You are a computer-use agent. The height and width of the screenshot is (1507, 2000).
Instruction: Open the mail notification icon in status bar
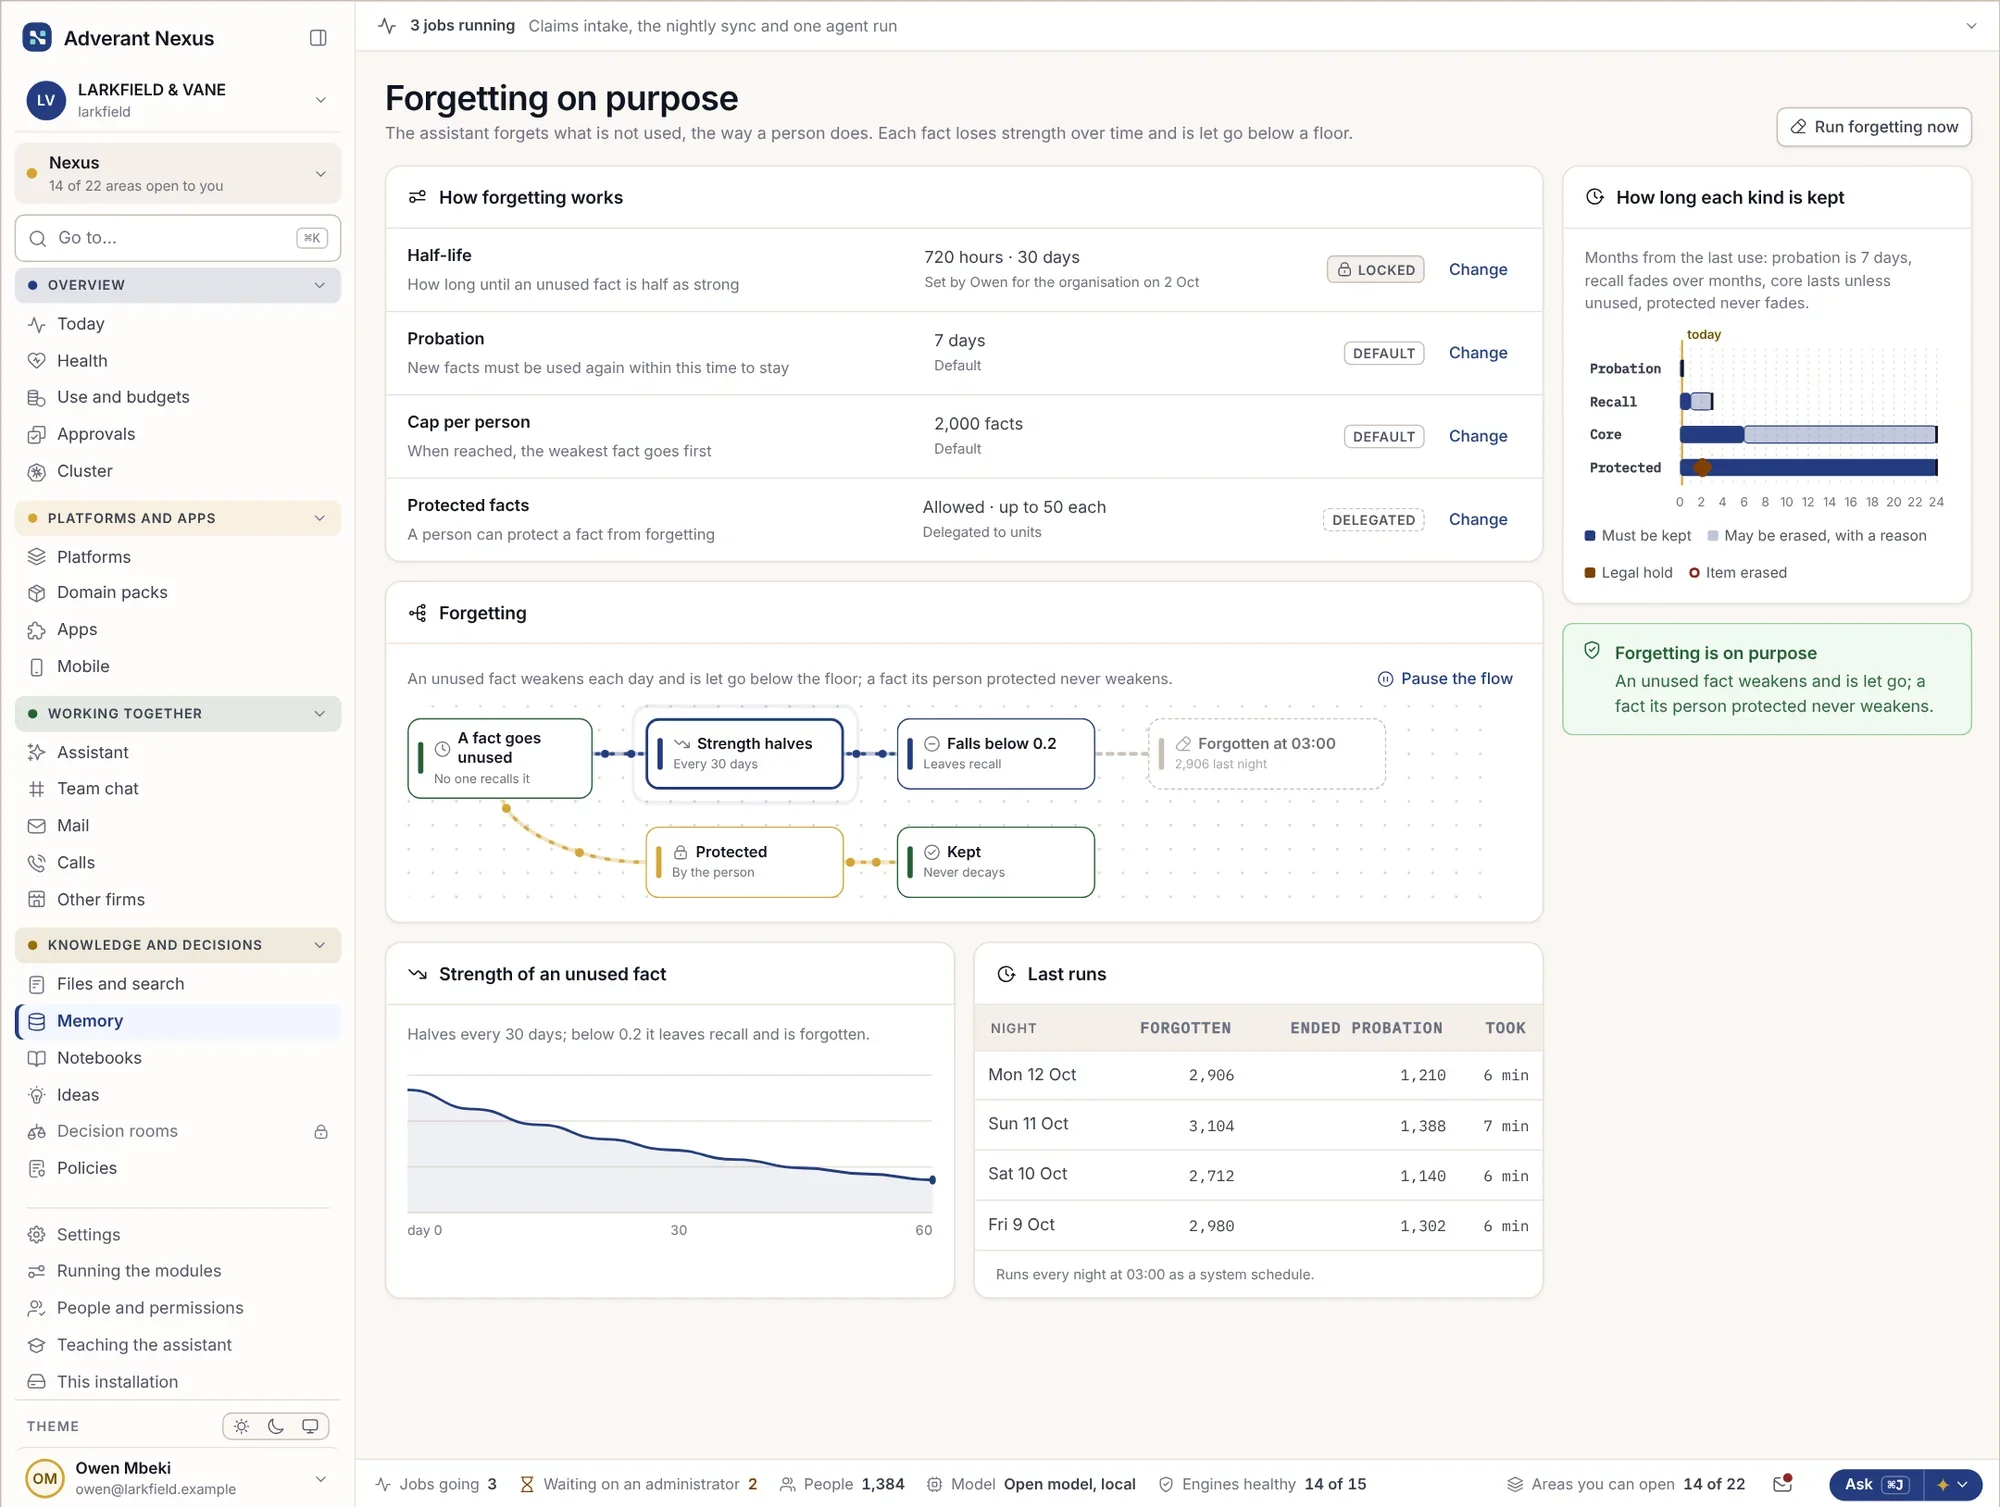tap(1782, 1484)
